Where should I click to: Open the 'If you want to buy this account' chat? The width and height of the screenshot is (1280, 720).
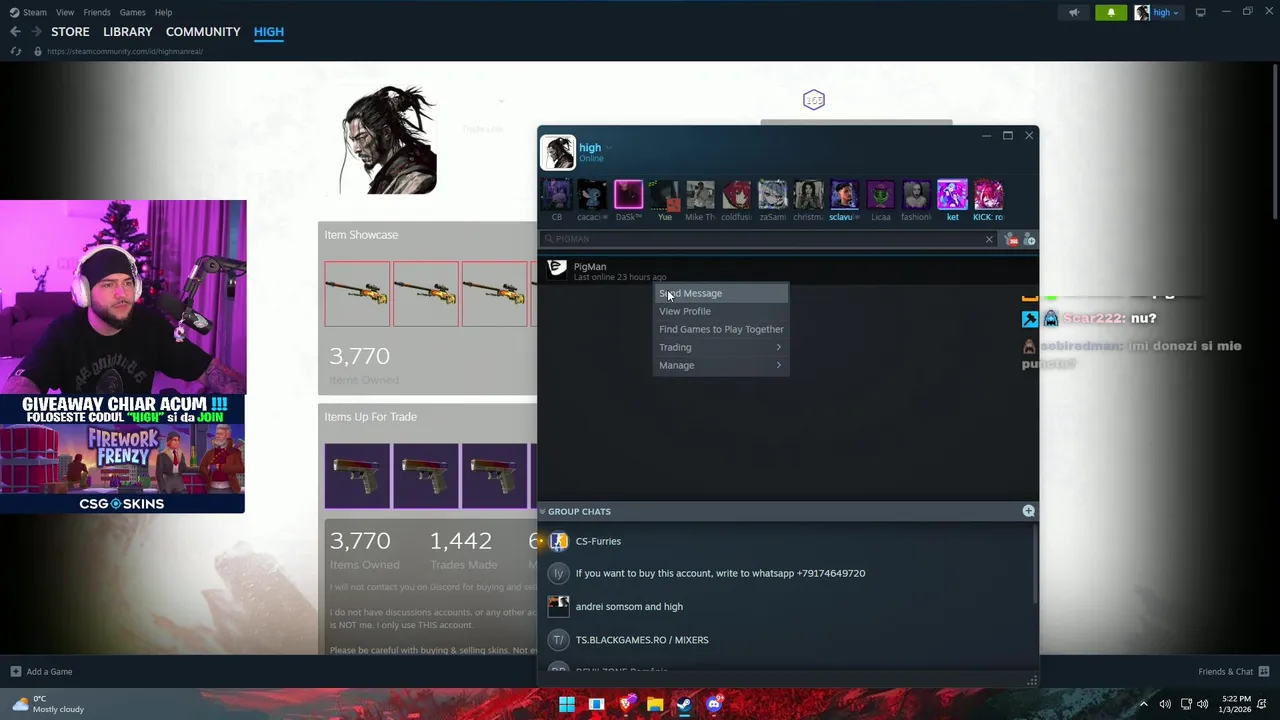tap(786, 573)
